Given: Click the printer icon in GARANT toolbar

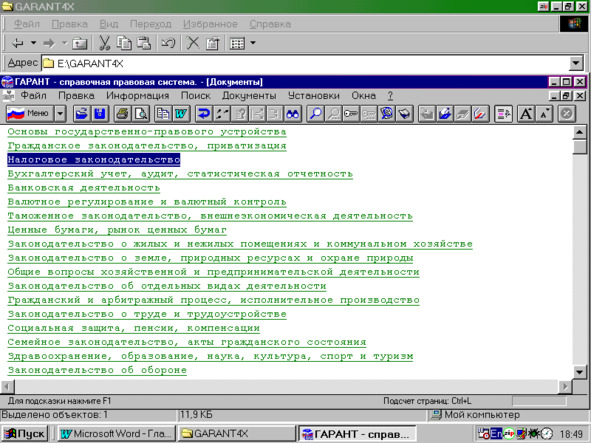Looking at the screenshot, I should point(122,113).
